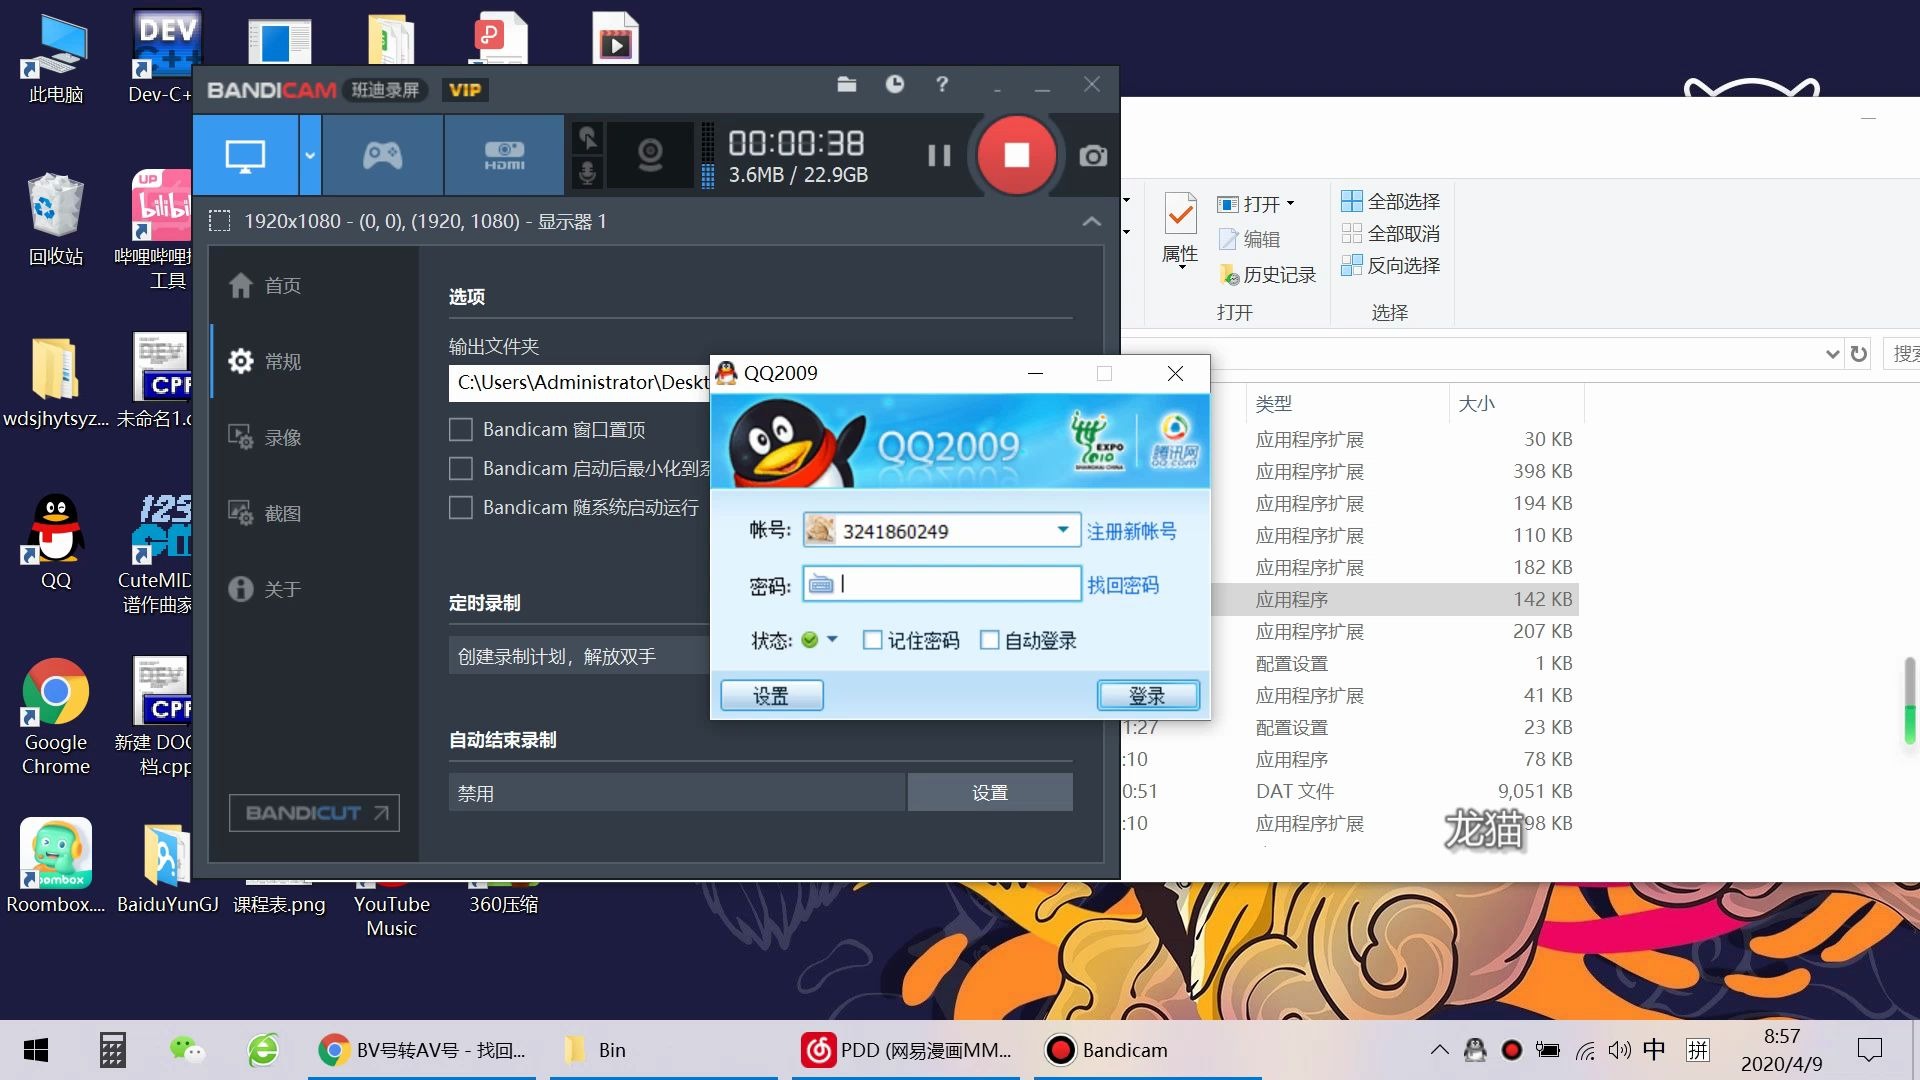The image size is (1920, 1080).
Task: Click Bandicam output folder path field
Action: (x=580, y=382)
